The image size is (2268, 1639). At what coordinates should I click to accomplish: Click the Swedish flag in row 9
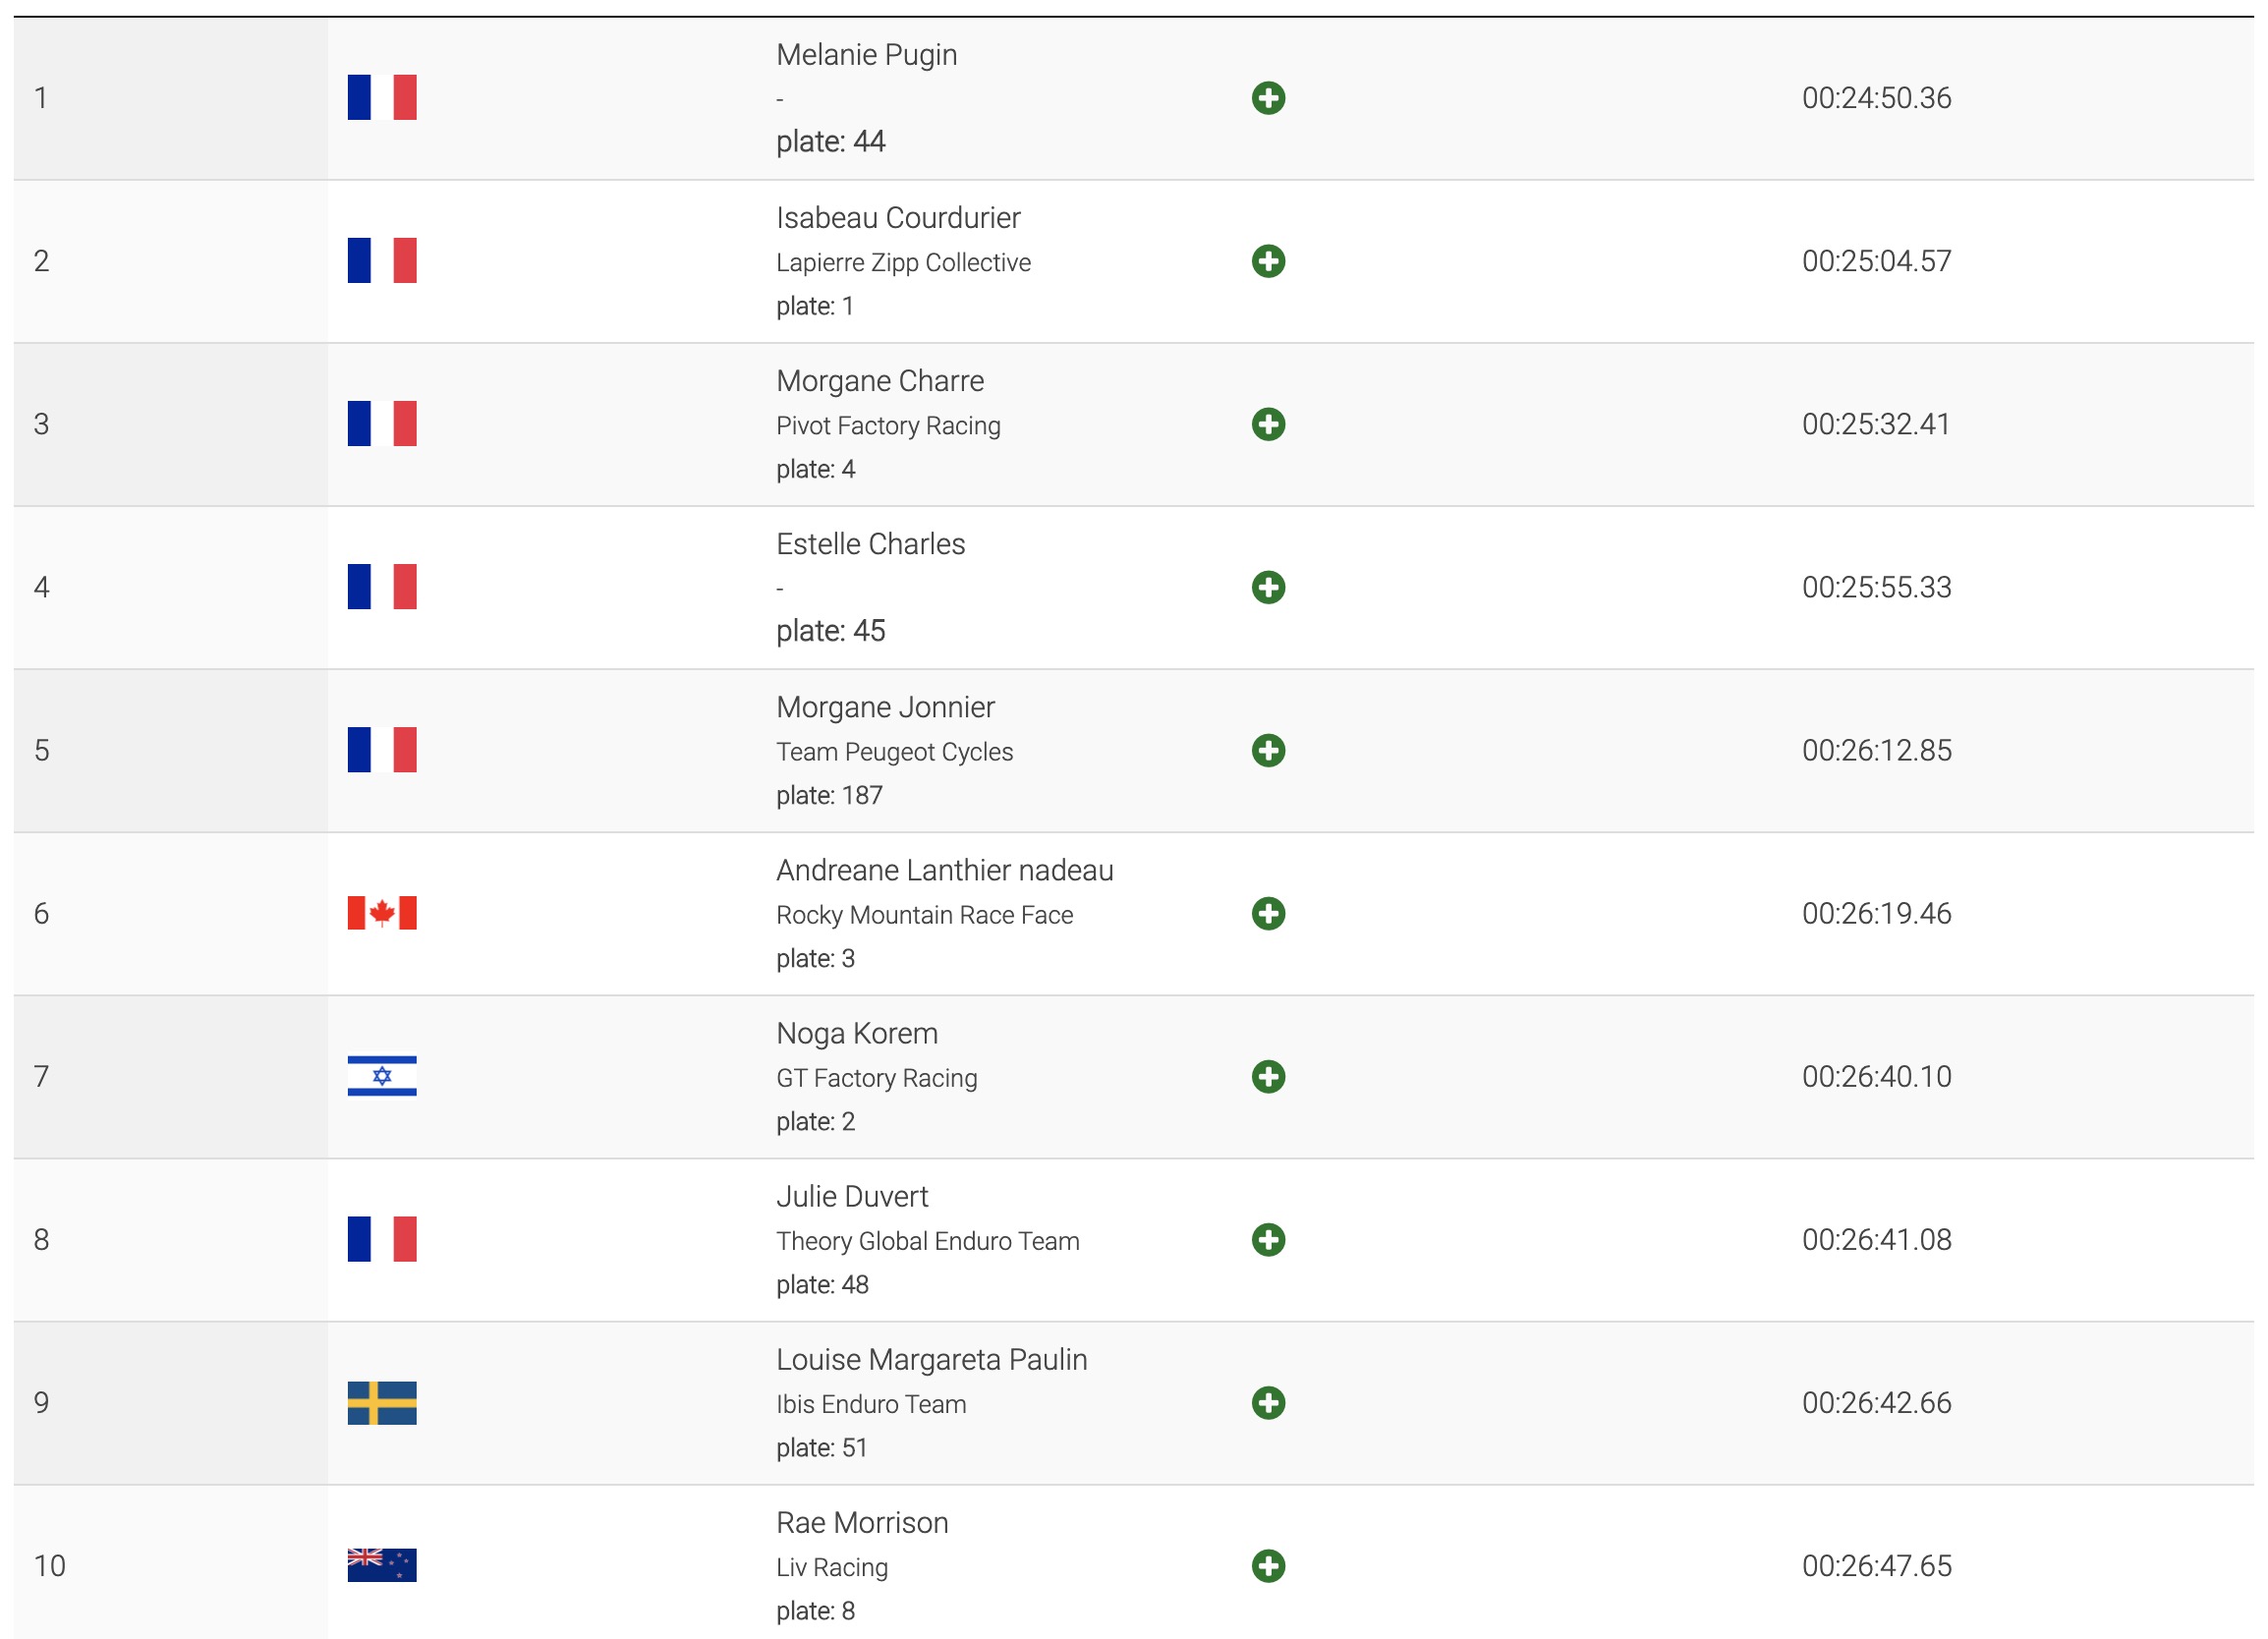tap(382, 1402)
